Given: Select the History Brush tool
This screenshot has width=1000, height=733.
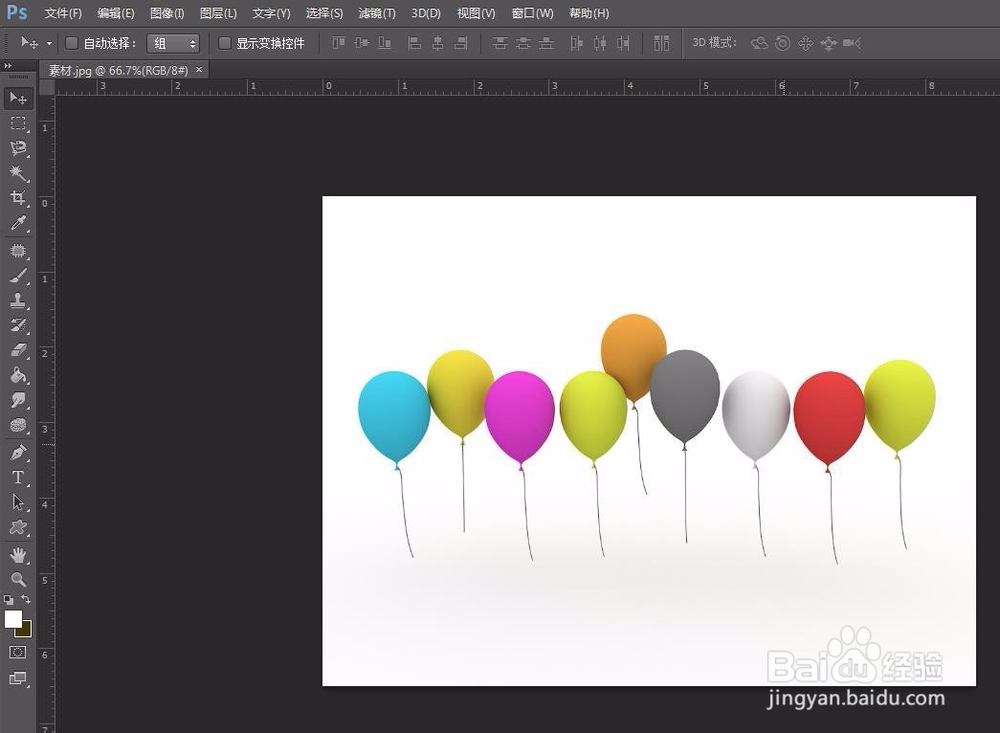Looking at the screenshot, I should coord(18,325).
